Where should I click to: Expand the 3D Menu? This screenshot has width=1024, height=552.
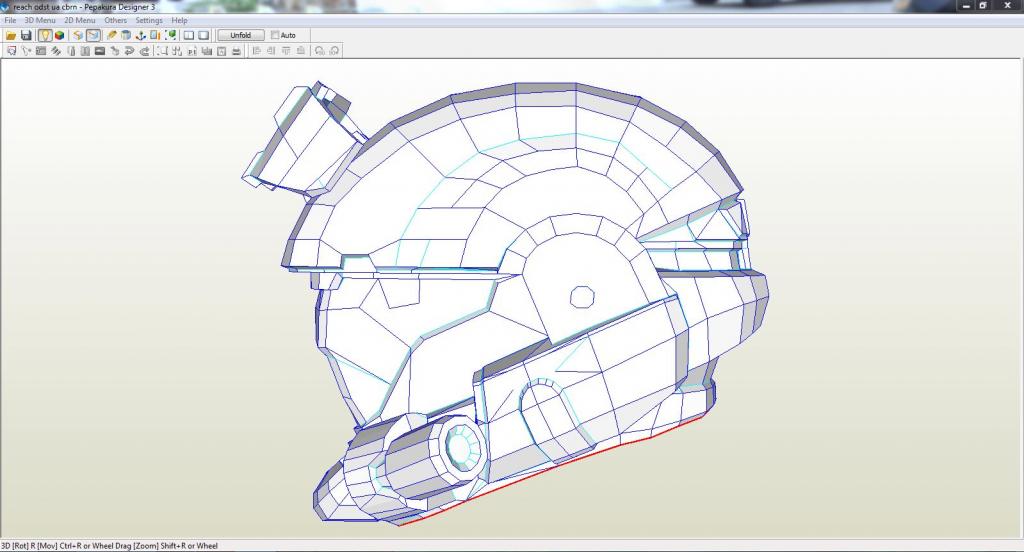coord(40,20)
